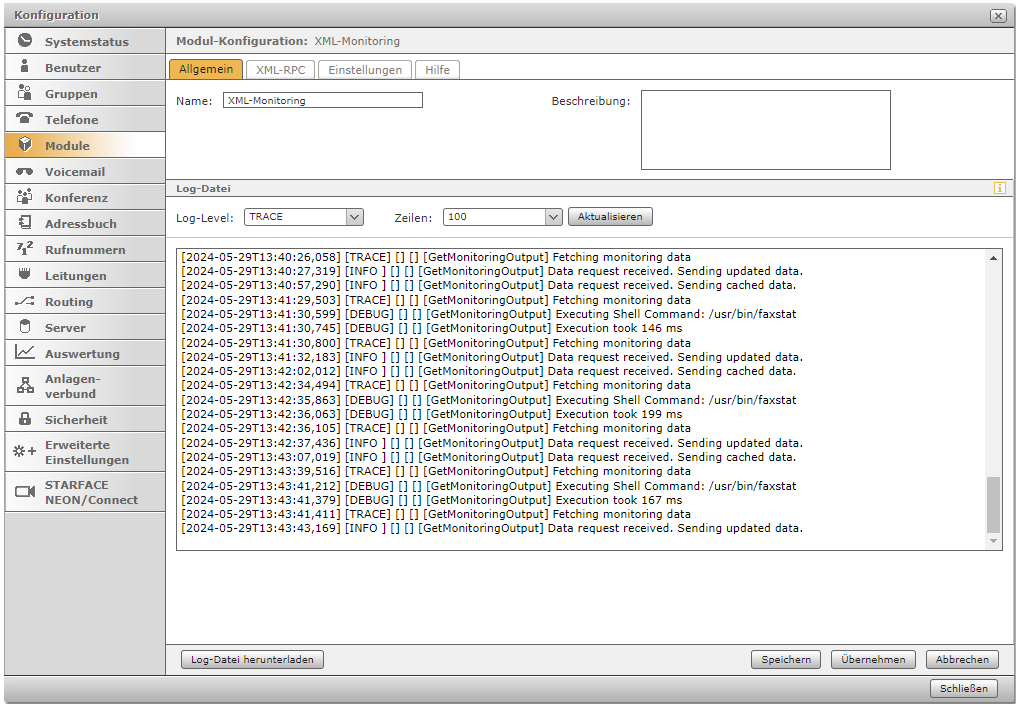1016x704 pixels.
Task: Select the Adressbuch book icon
Action: (25, 223)
